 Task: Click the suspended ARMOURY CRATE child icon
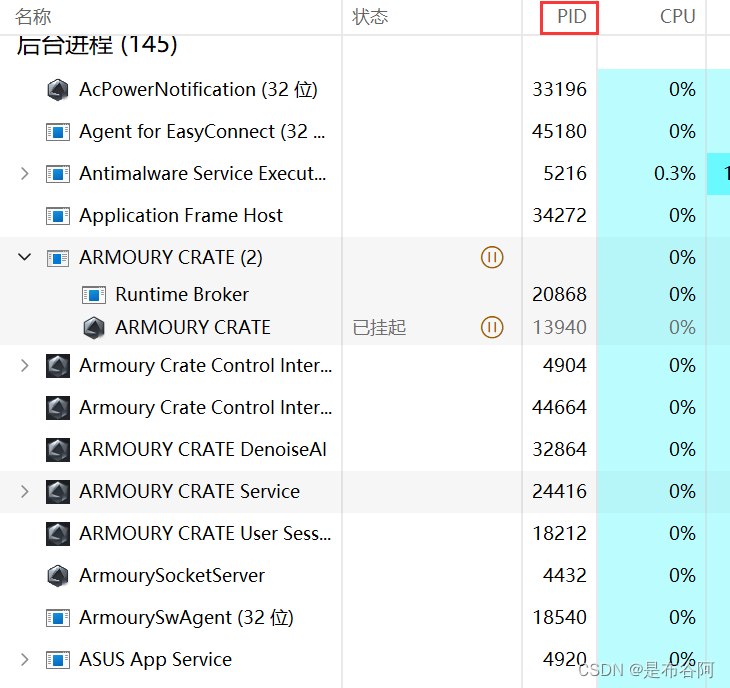point(94,328)
